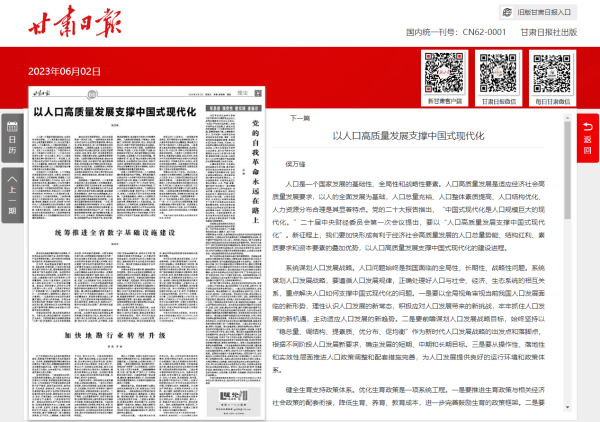The image size is (600, 422).
Task: Click the small page-number icon at page top right
Action: coord(258,93)
